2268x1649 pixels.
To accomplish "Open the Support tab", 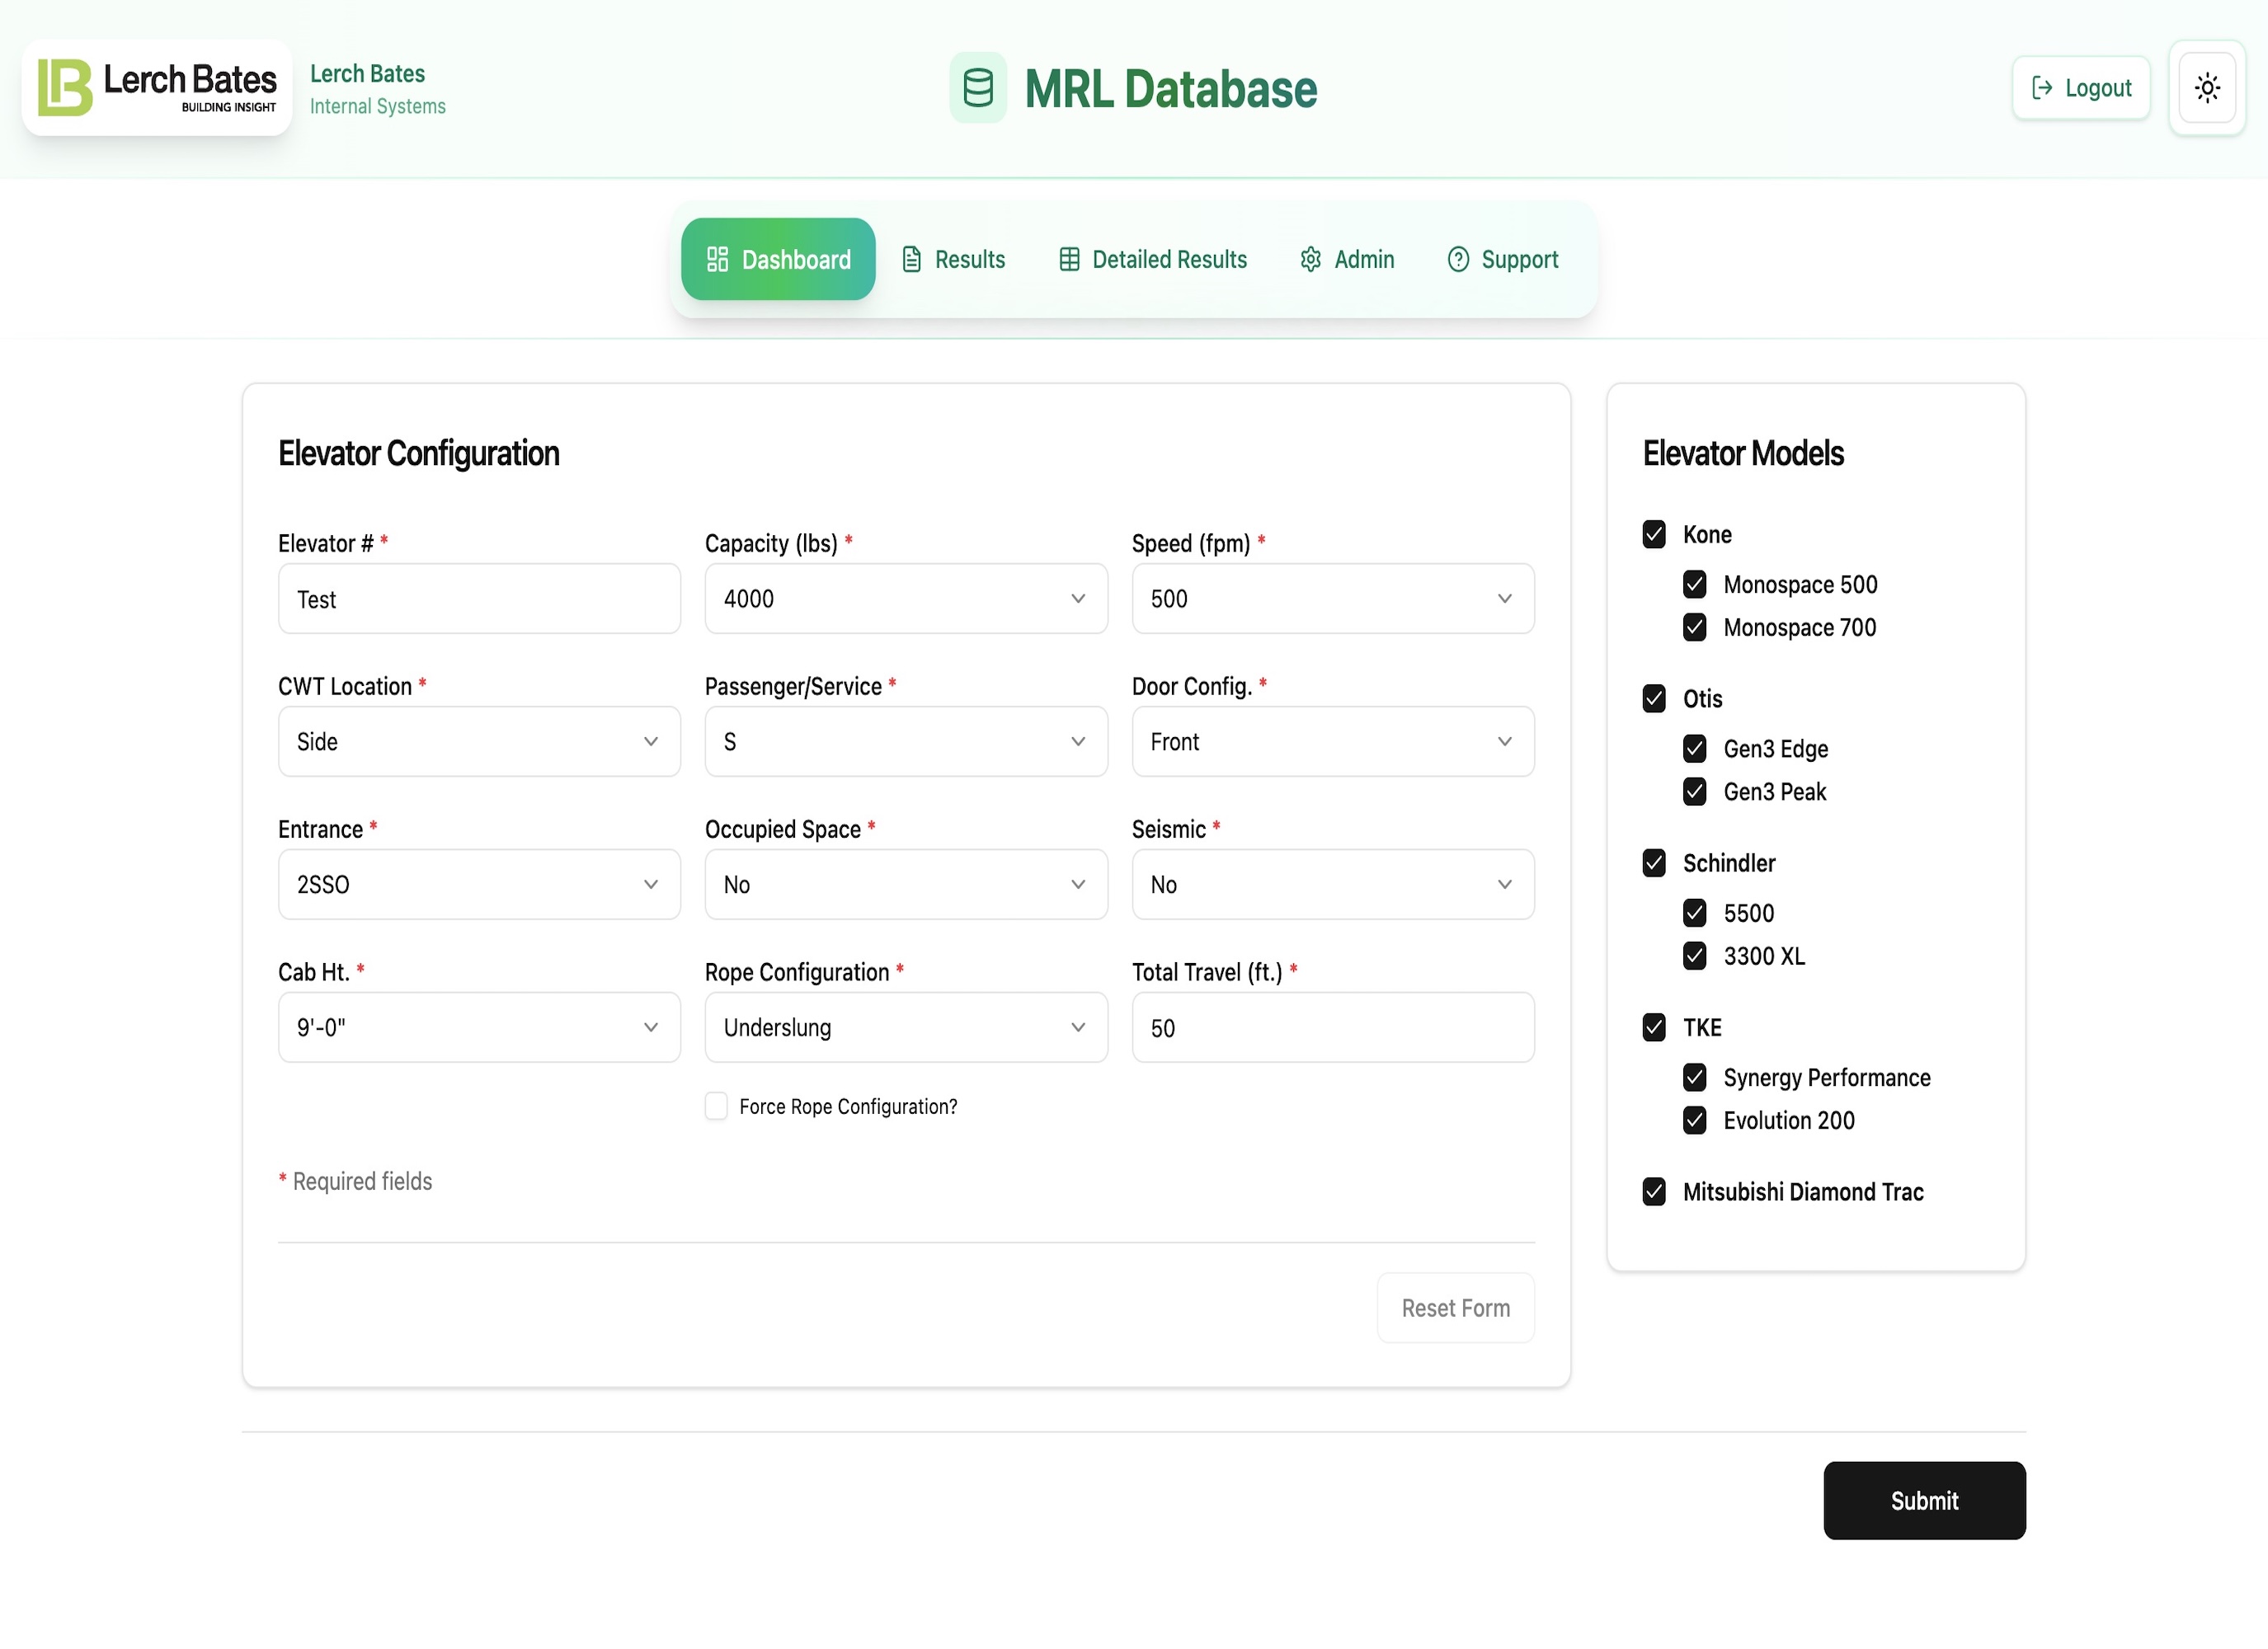I will (1503, 260).
